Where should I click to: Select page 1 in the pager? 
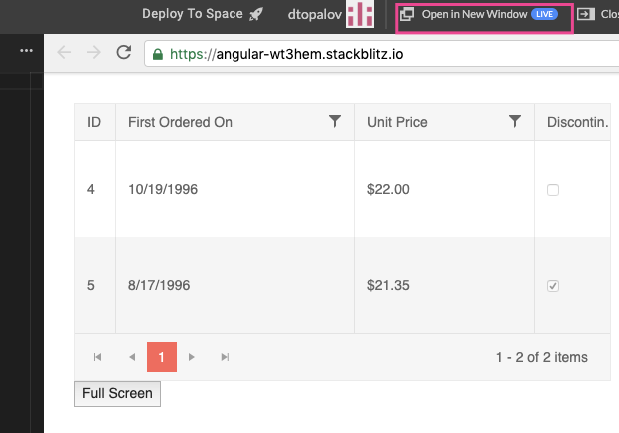pos(162,357)
